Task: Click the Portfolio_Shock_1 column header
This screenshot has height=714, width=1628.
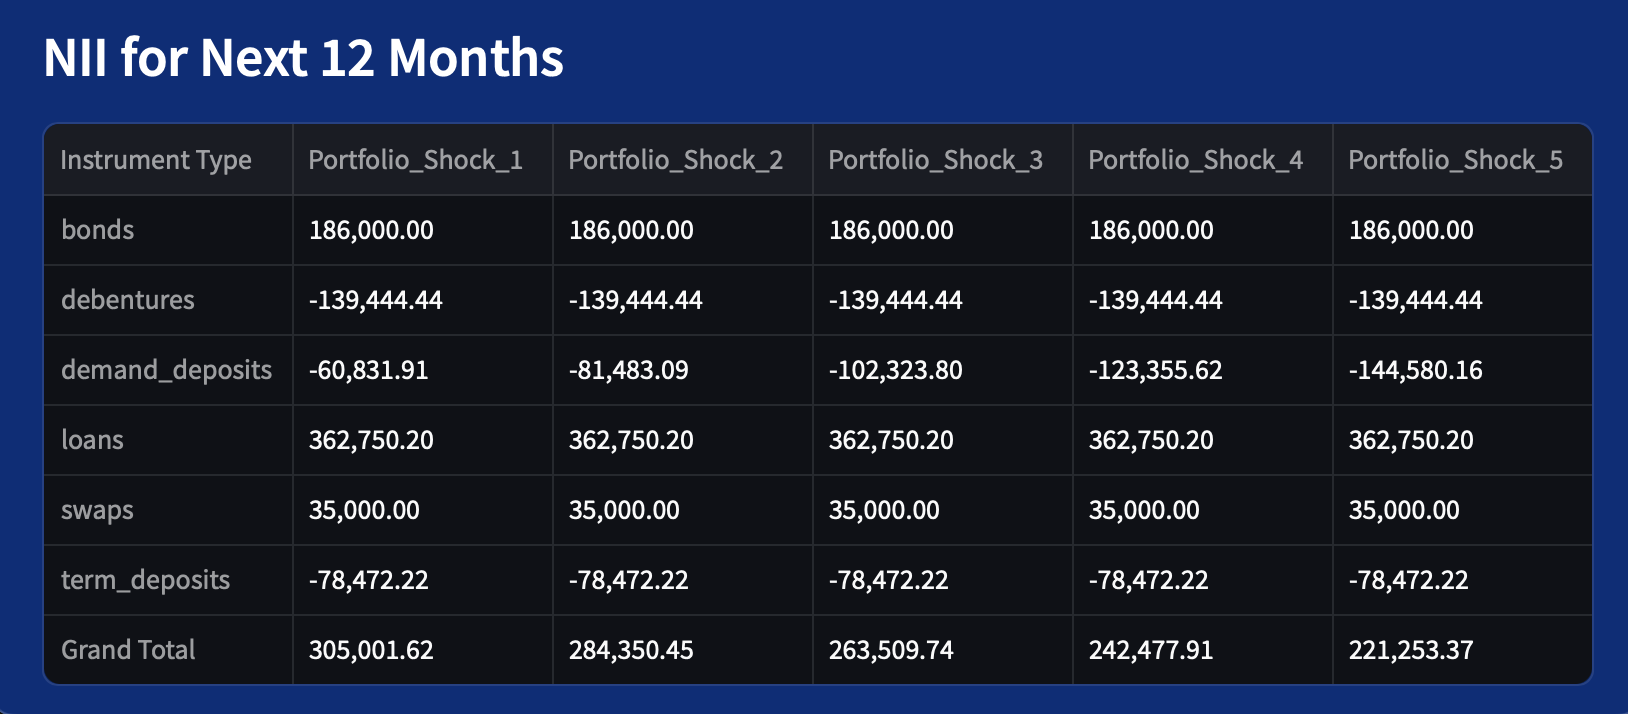Action: pos(415,160)
